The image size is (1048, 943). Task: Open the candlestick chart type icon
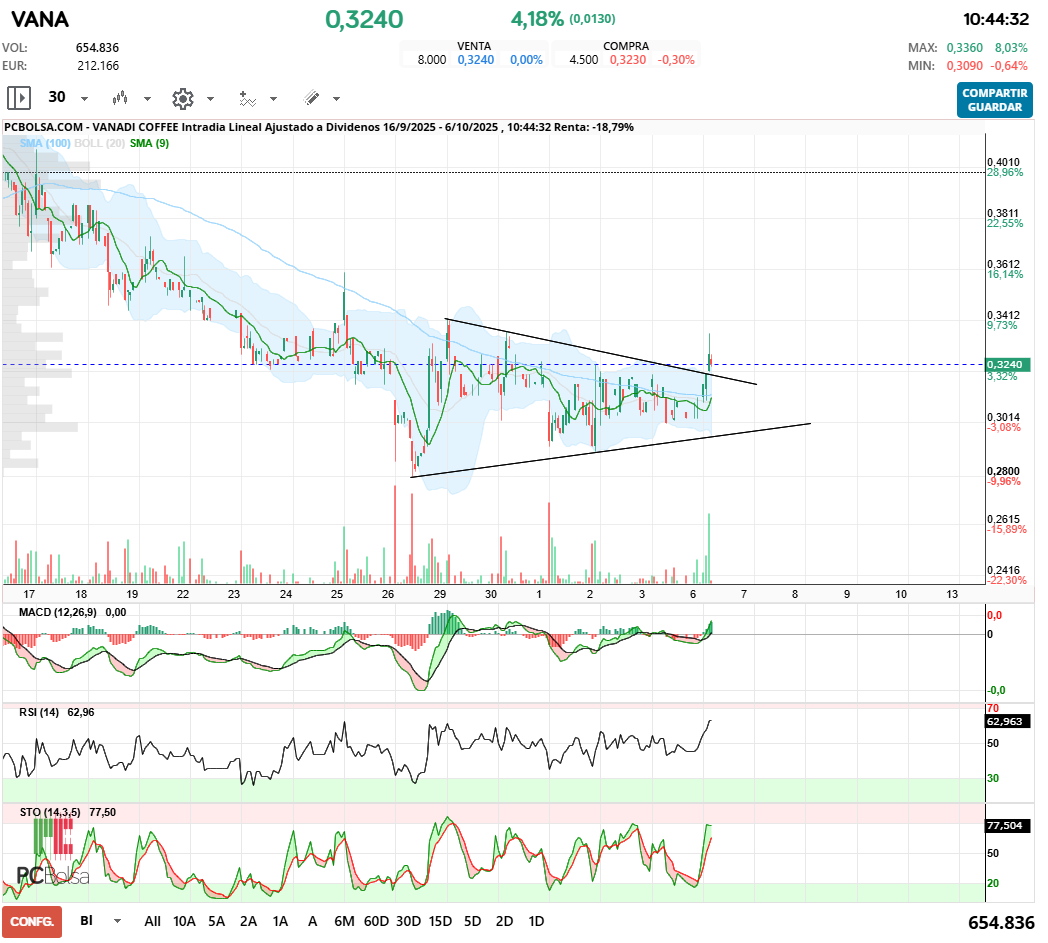click(120, 98)
